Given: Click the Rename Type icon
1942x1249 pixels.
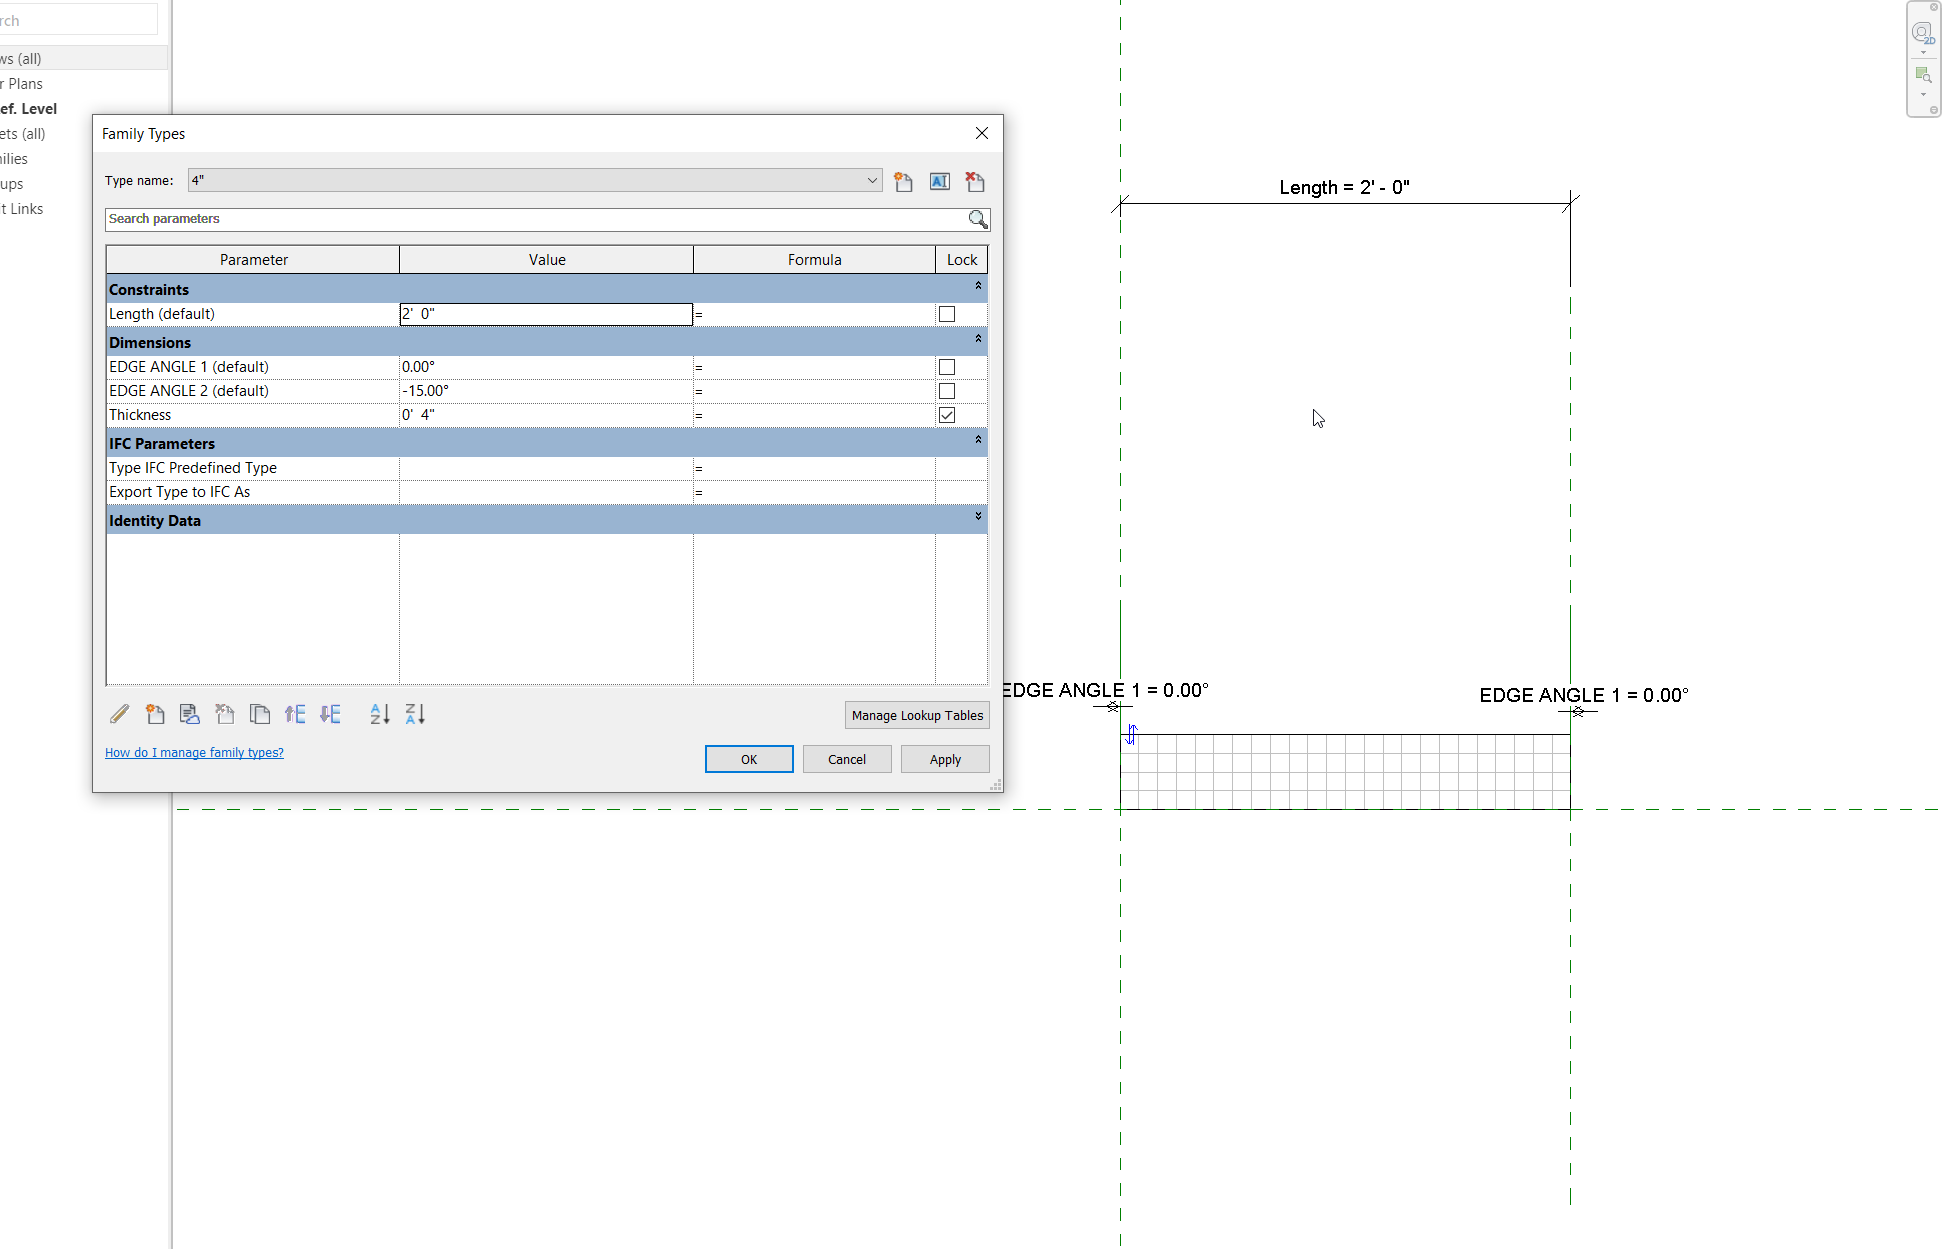Looking at the screenshot, I should 939,181.
